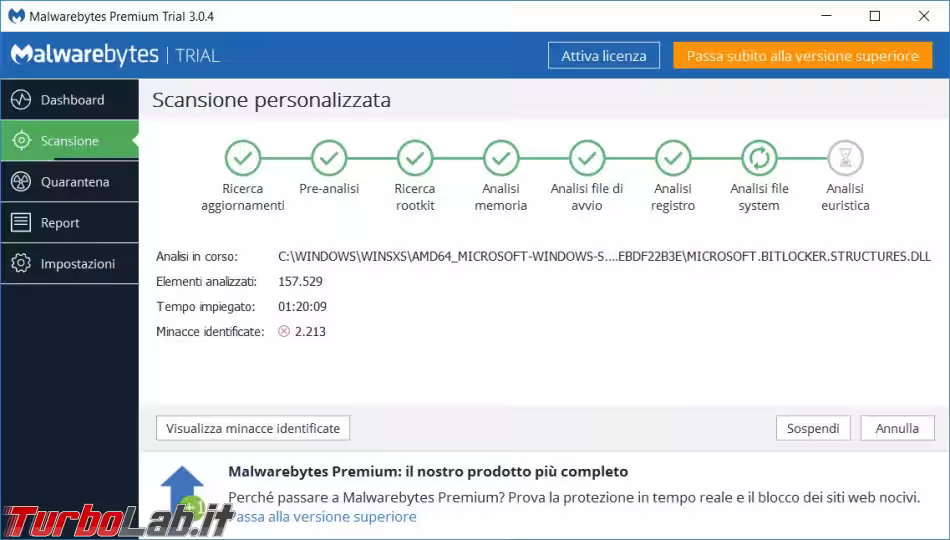Click the Minacce identificate count 2.213
Screen dimensions: 950x540
click(x=310, y=331)
